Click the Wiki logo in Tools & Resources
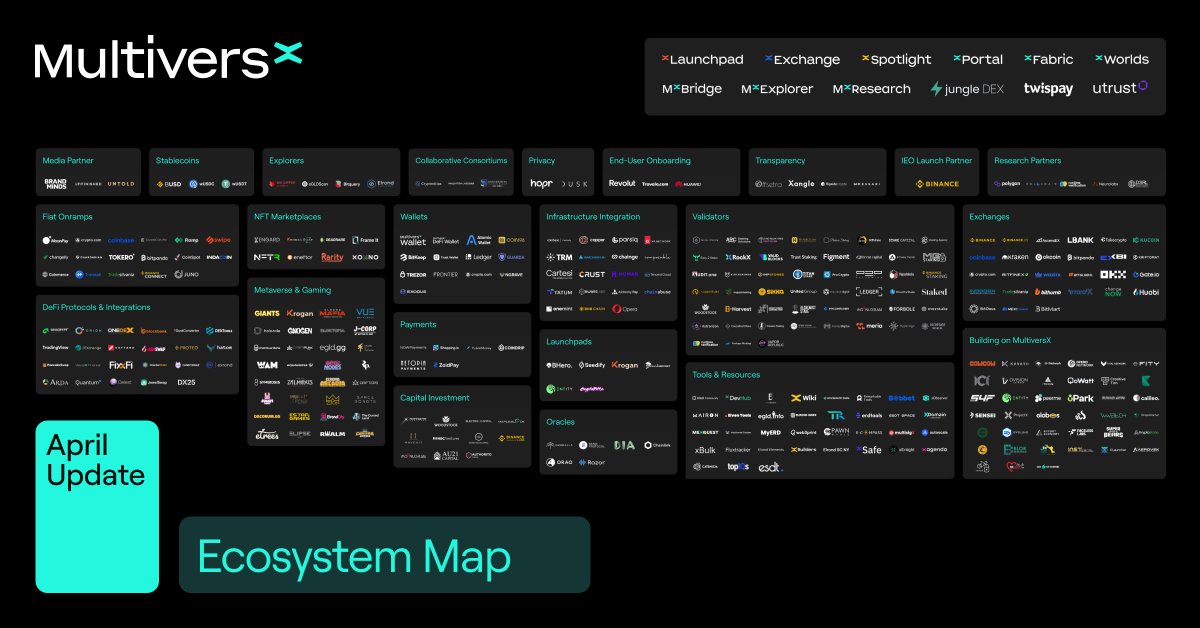 (804, 397)
